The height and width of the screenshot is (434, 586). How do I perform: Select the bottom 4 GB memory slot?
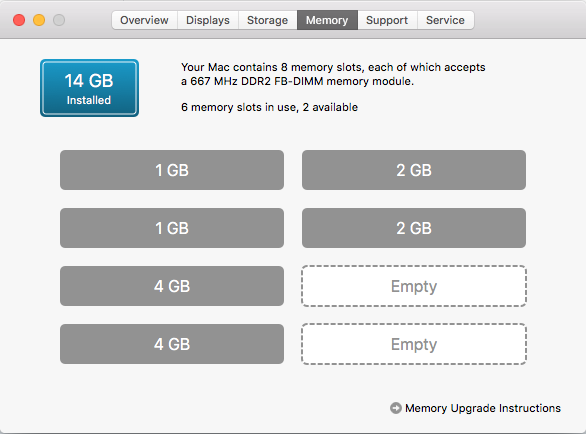(x=172, y=344)
